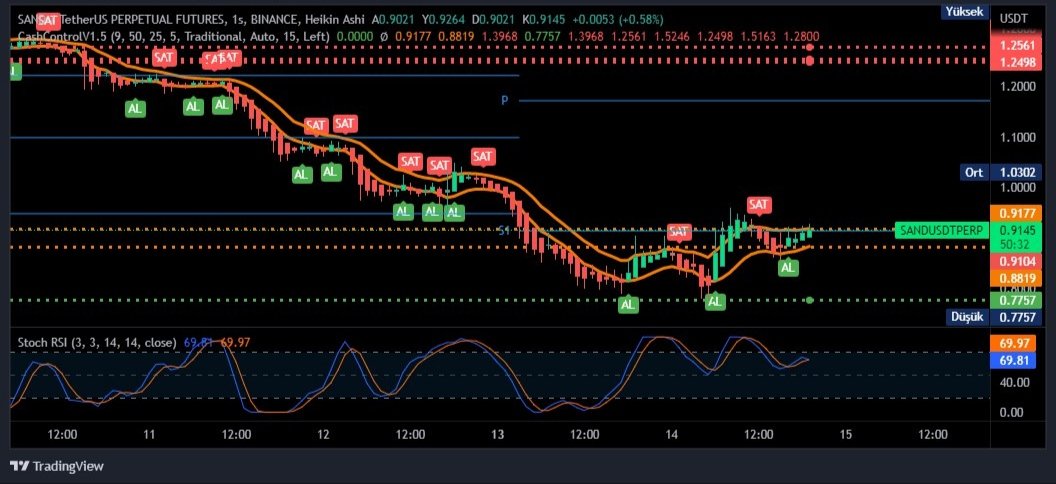Click the date label 15 on time axis
This screenshot has height=484, width=1056.
tap(846, 434)
